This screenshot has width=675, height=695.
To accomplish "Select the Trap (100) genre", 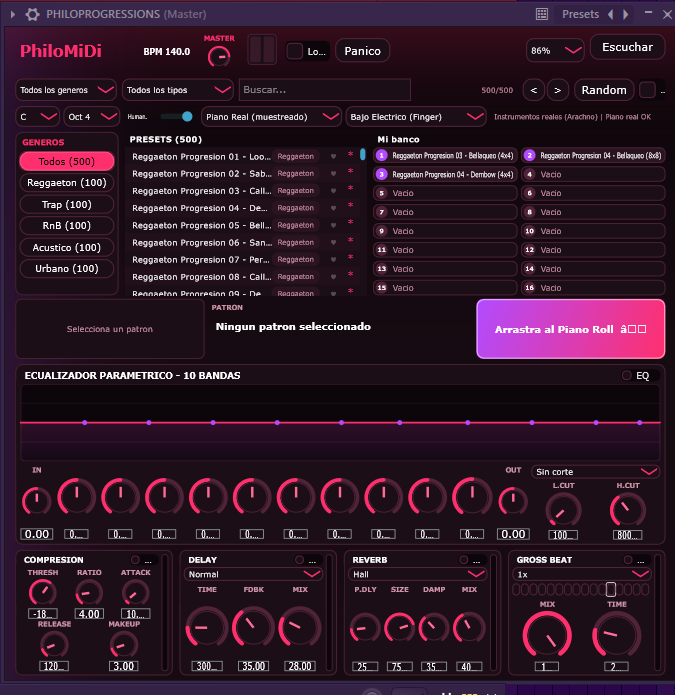I will [x=66, y=204].
